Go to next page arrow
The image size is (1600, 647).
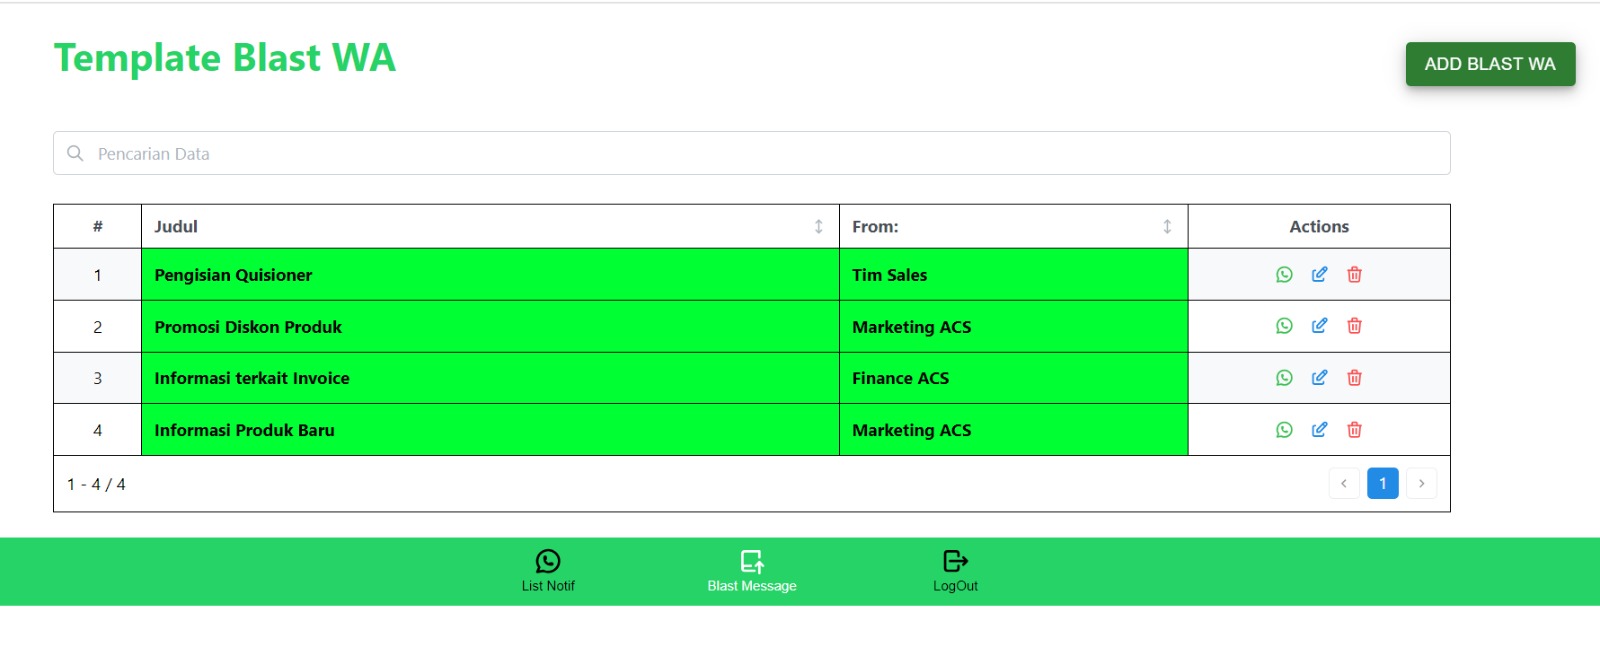pos(1421,484)
